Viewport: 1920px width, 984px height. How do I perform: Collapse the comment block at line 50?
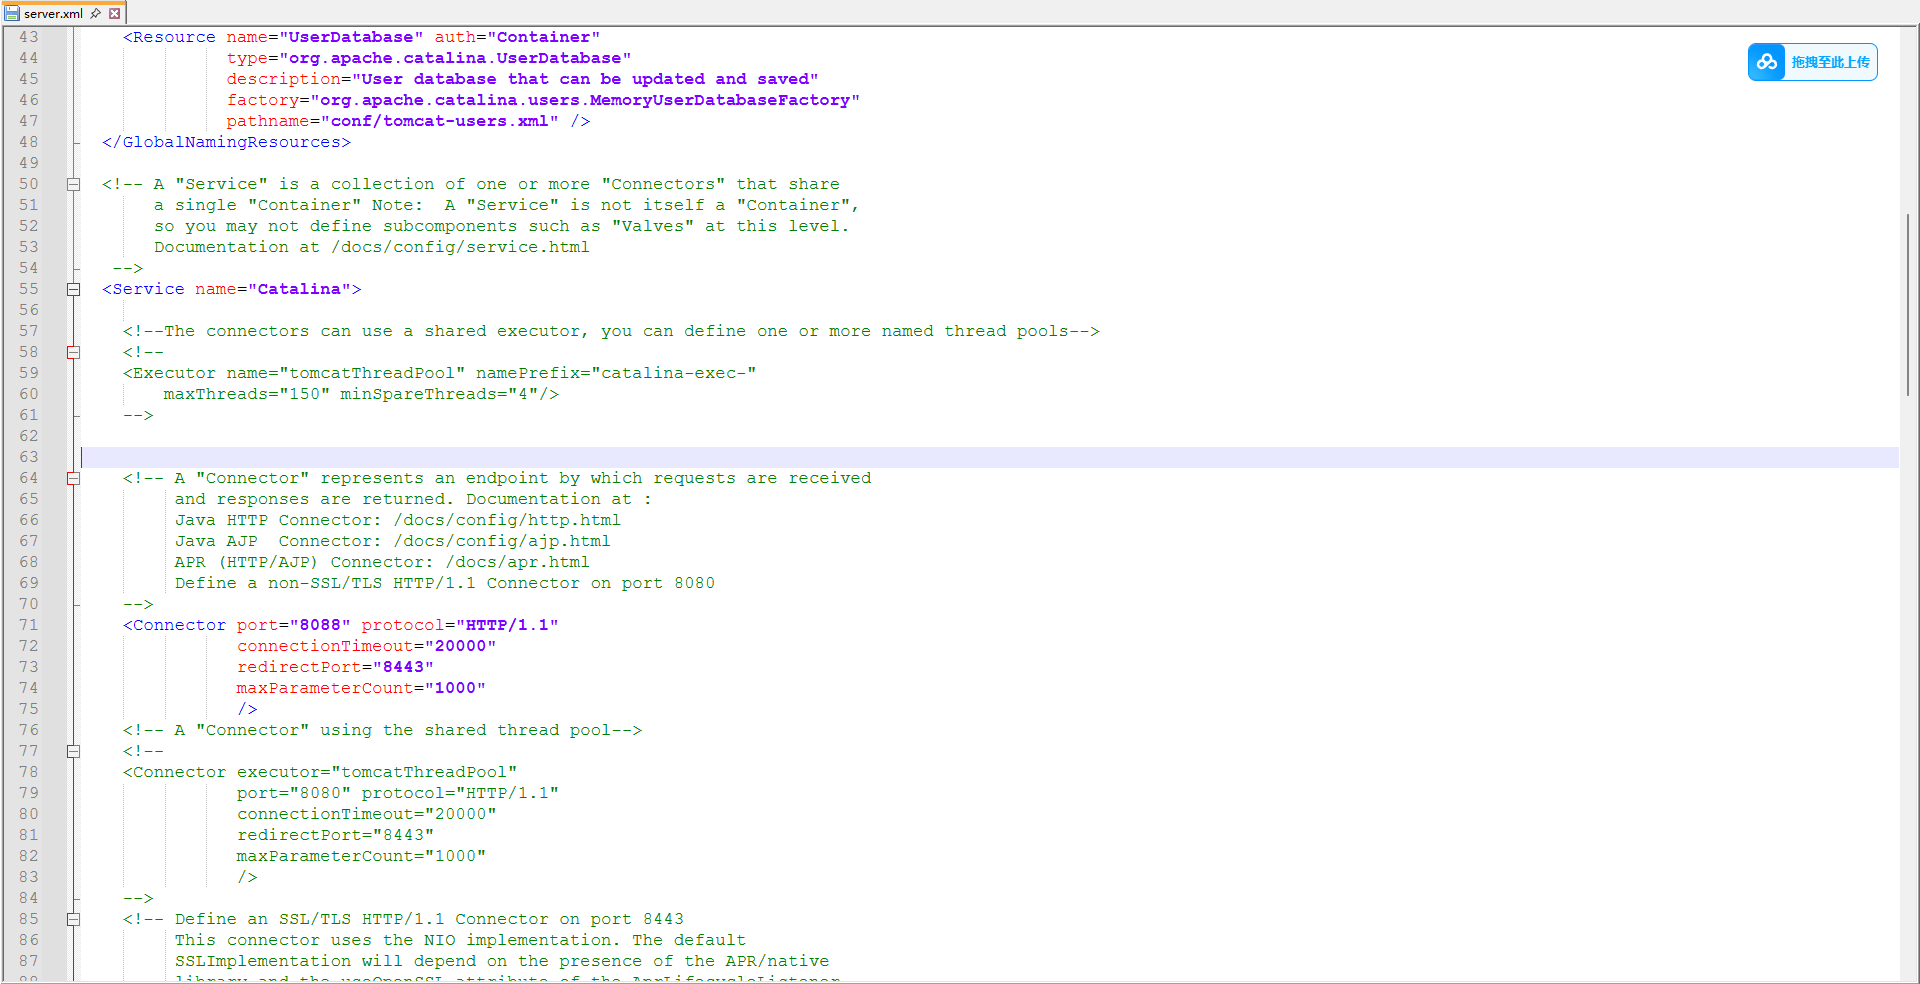[x=73, y=184]
